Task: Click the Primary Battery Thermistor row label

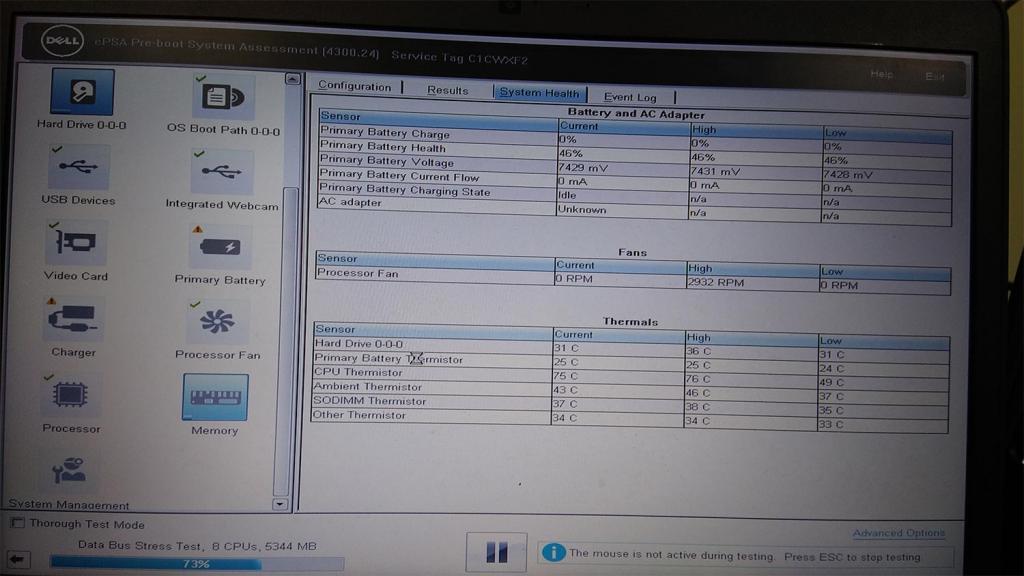Action: (x=389, y=359)
